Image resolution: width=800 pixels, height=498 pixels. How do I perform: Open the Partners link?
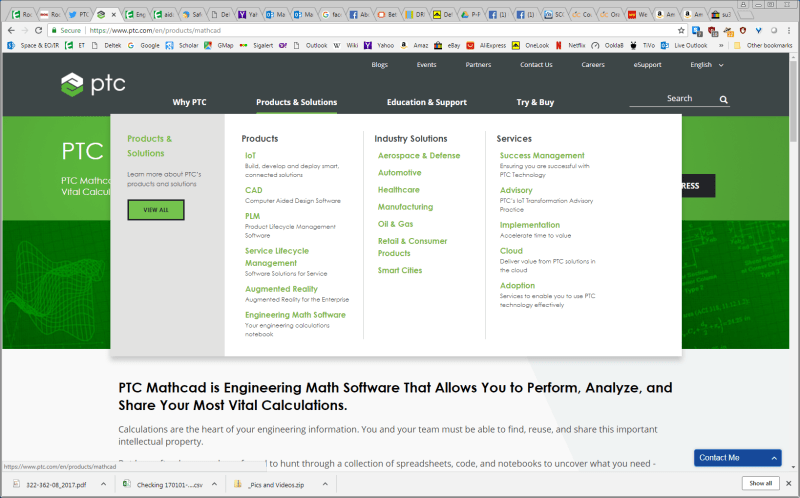[x=478, y=65]
